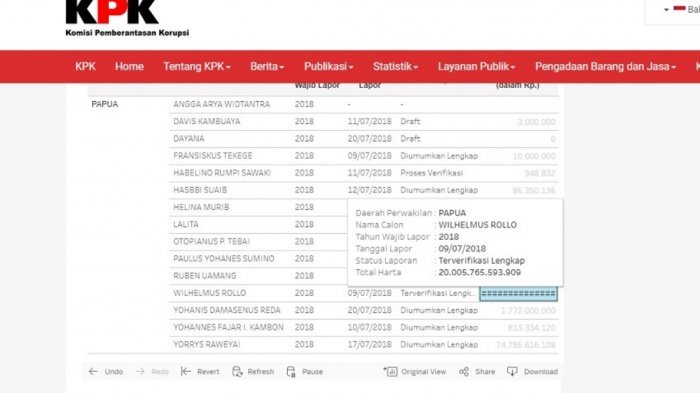Select row YORRYS RAWEYAI
Screen dimensions: 700x393
pos(207,344)
